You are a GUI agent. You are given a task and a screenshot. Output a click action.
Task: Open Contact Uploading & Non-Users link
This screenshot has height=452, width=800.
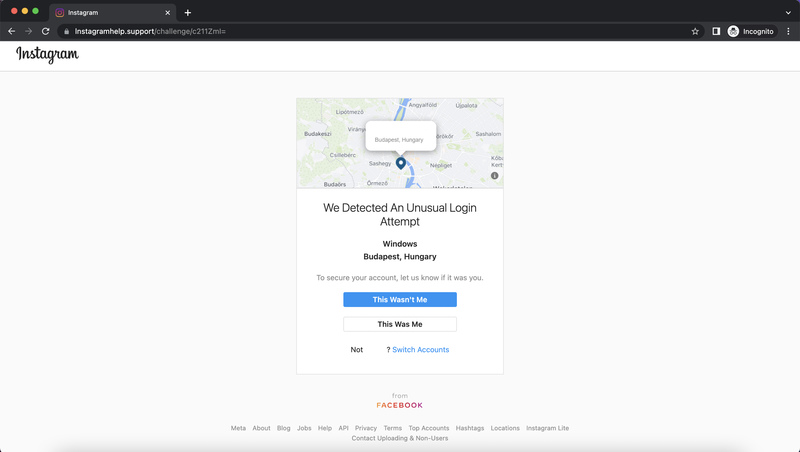tap(400, 438)
